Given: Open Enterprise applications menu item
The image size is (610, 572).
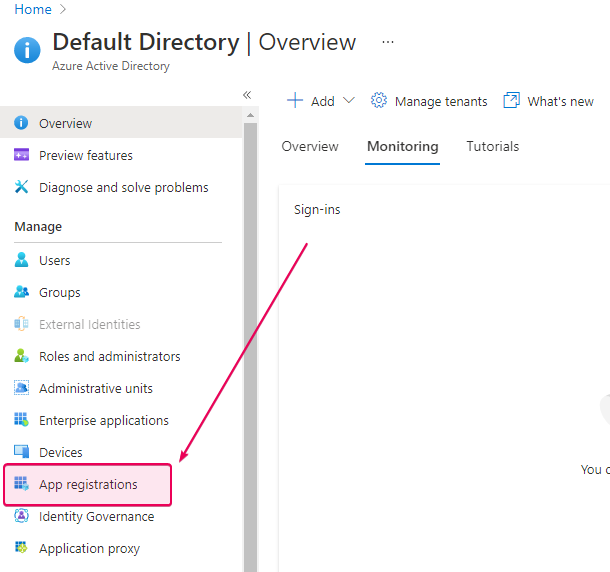Looking at the screenshot, I should click(104, 421).
